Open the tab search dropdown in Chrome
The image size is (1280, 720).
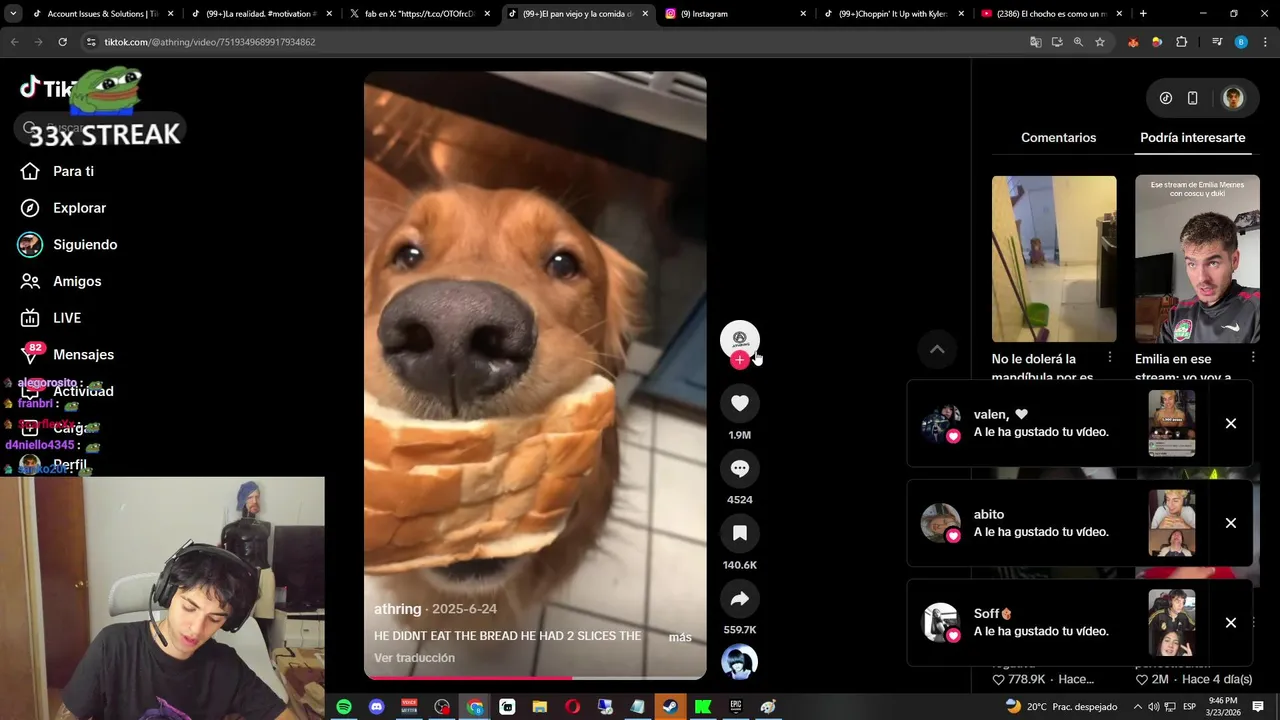(13, 13)
